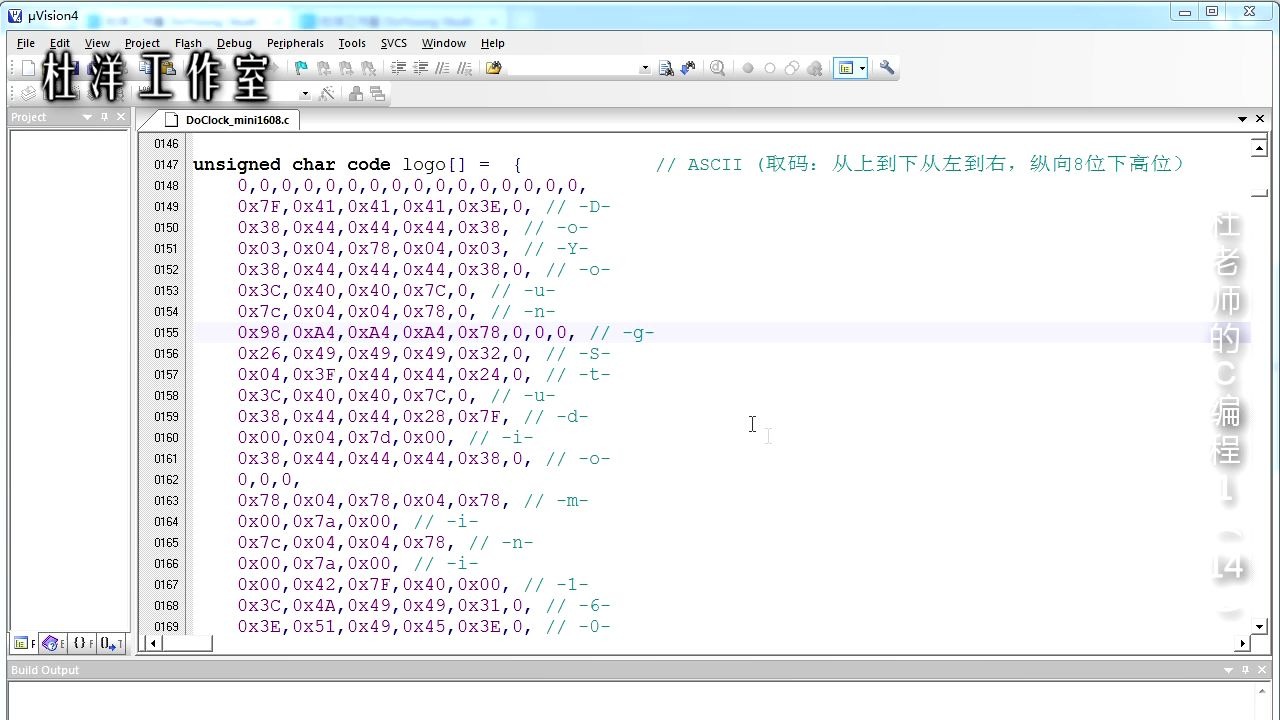Select the DoClock_mini1608.c editor tab

point(227,120)
